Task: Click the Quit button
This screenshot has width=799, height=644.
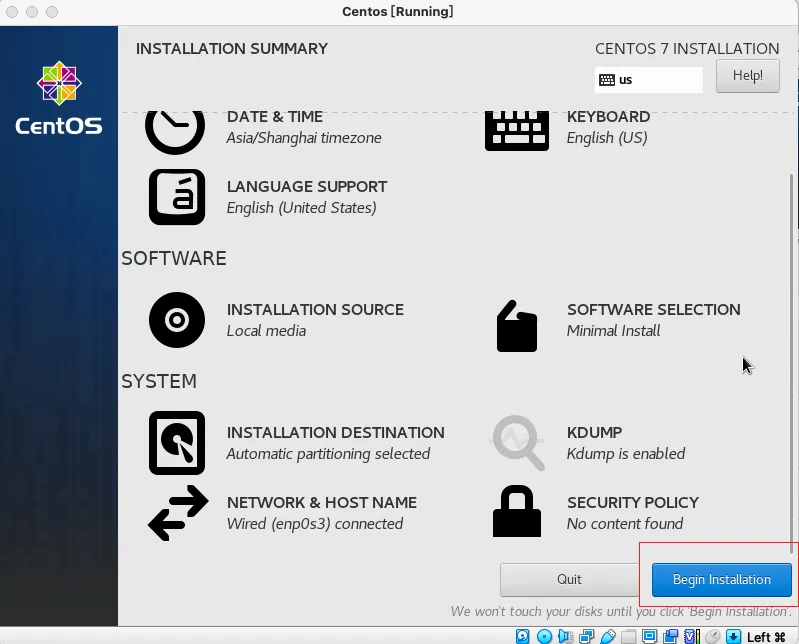Action: [x=569, y=579]
